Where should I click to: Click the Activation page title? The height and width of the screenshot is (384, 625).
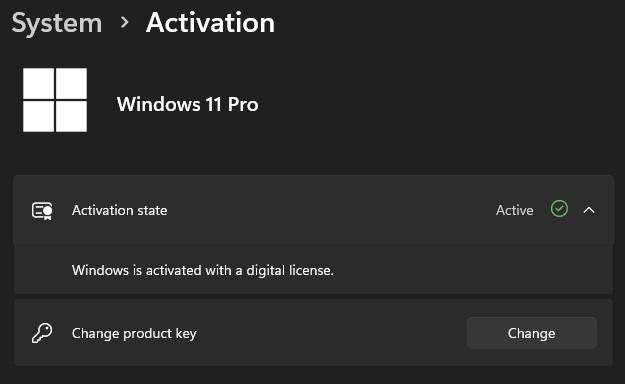point(210,22)
